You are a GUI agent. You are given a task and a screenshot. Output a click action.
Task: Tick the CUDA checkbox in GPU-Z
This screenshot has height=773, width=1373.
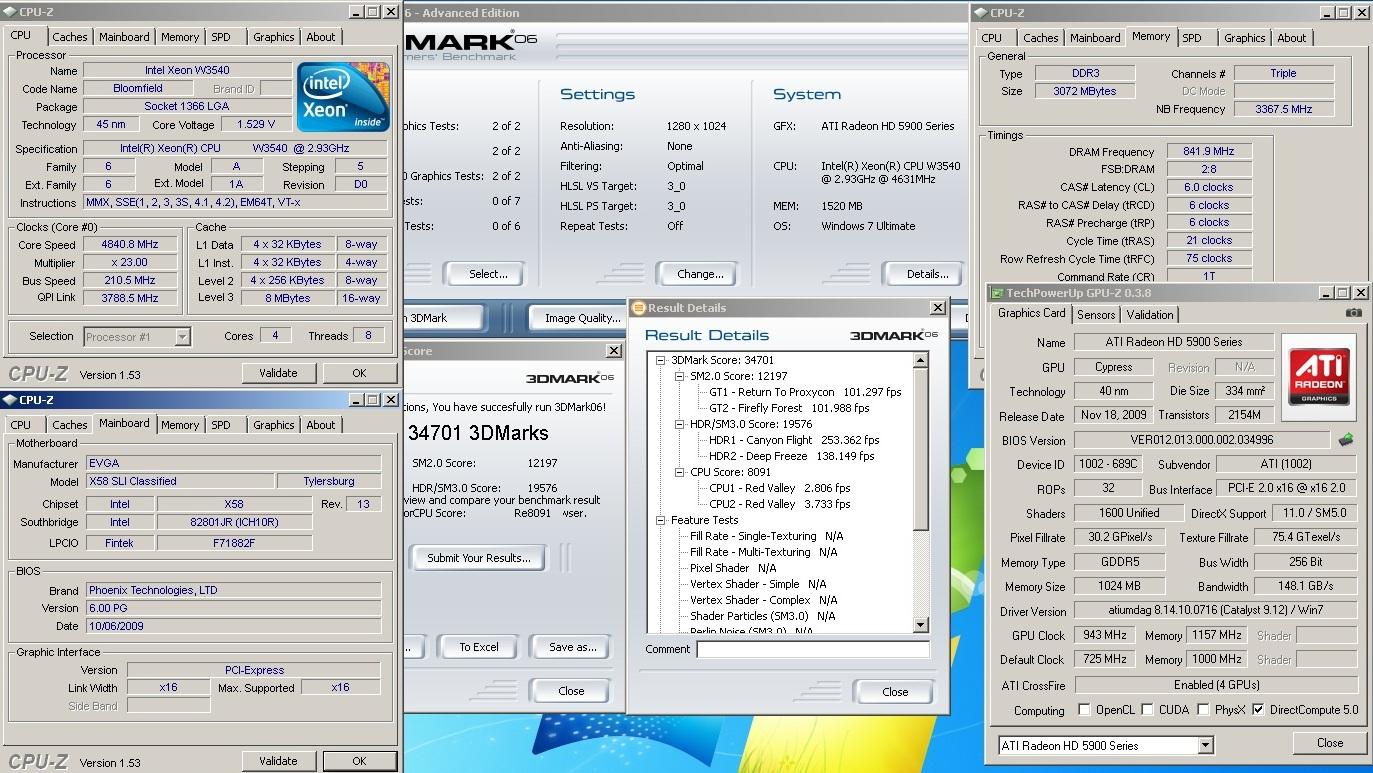[x=1149, y=710]
